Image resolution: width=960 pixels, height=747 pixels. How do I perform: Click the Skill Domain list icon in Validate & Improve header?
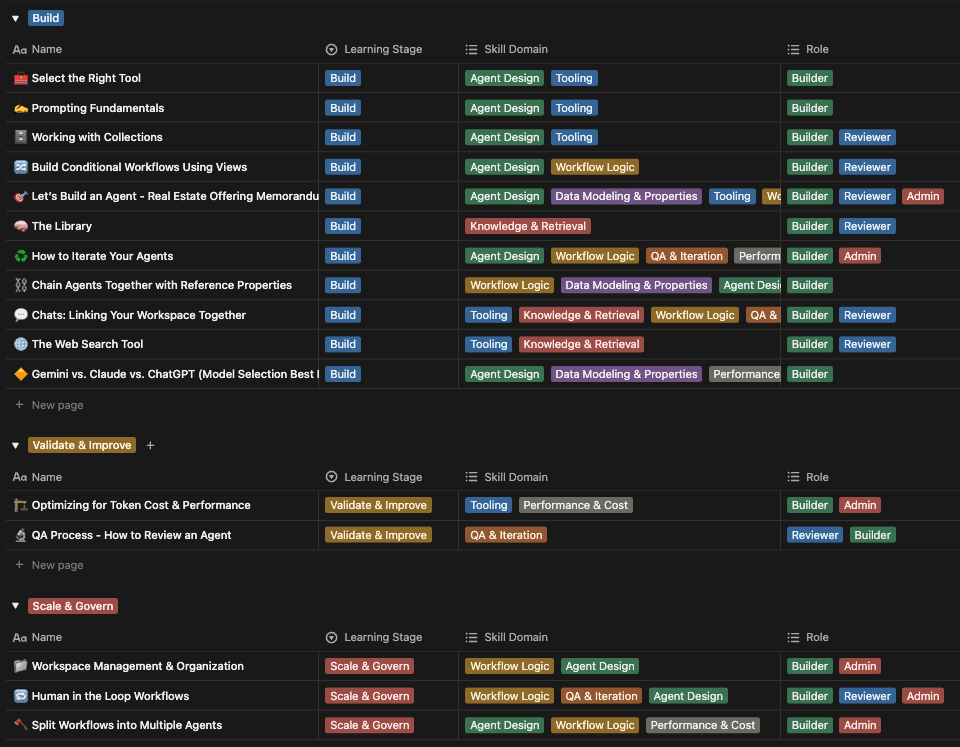(x=471, y=477)
